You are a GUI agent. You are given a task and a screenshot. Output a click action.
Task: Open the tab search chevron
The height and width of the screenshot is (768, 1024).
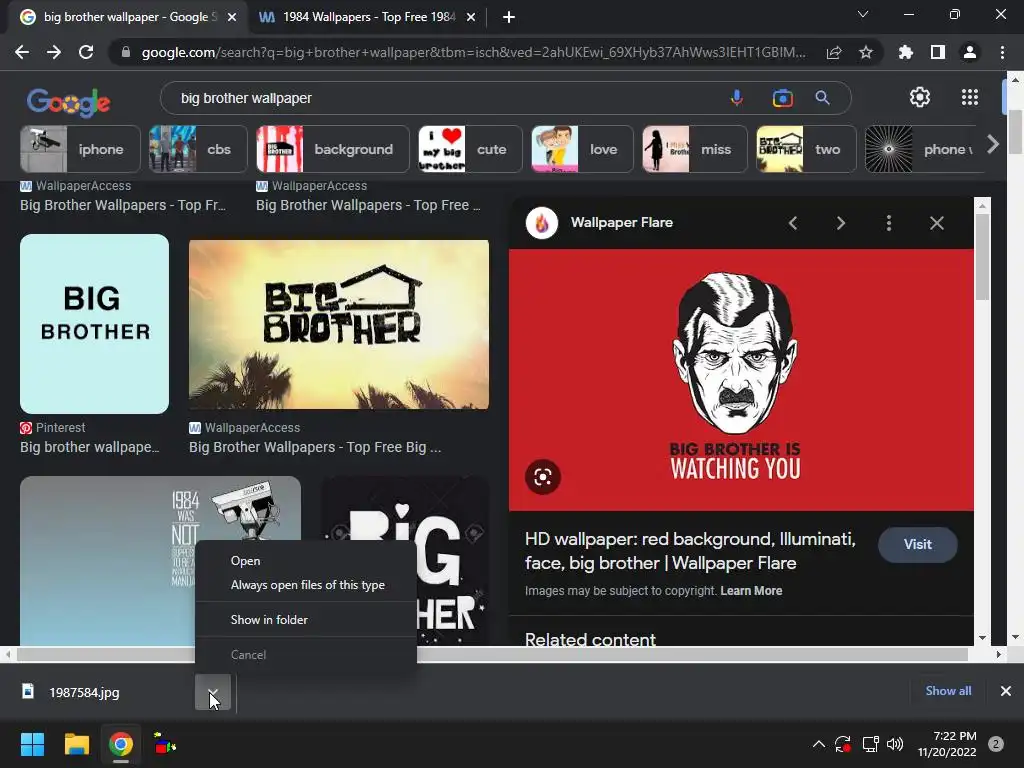(x=863, y=14)
